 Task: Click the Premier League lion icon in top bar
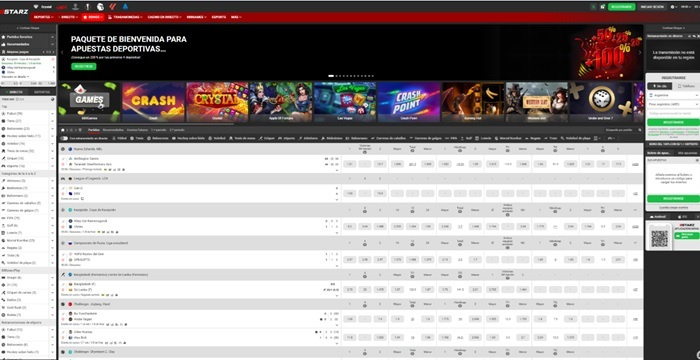click(100, 7)
